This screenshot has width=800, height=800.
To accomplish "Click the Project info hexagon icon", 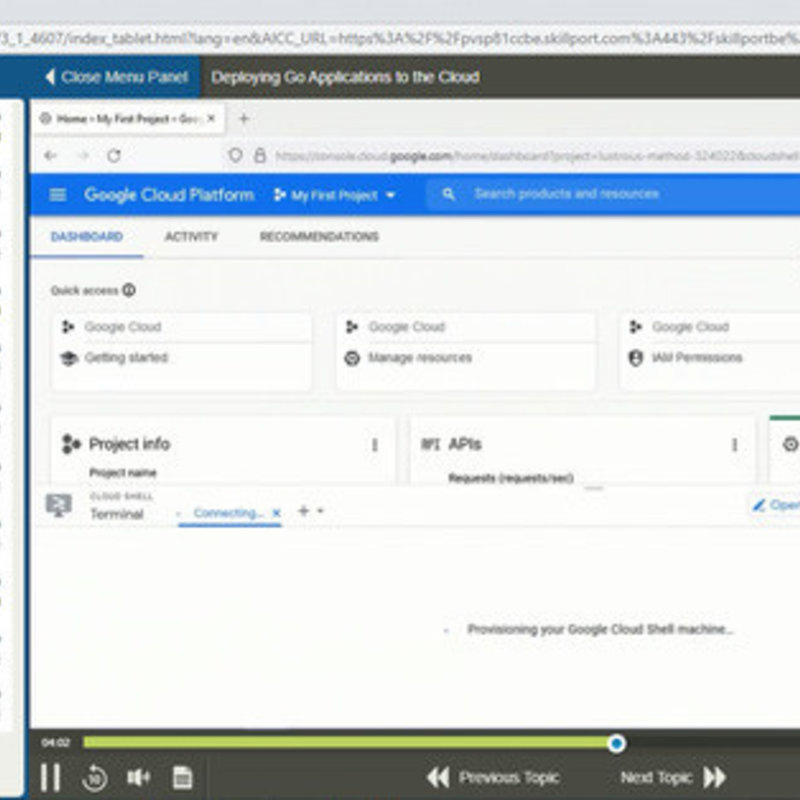I will click(71, 444).
